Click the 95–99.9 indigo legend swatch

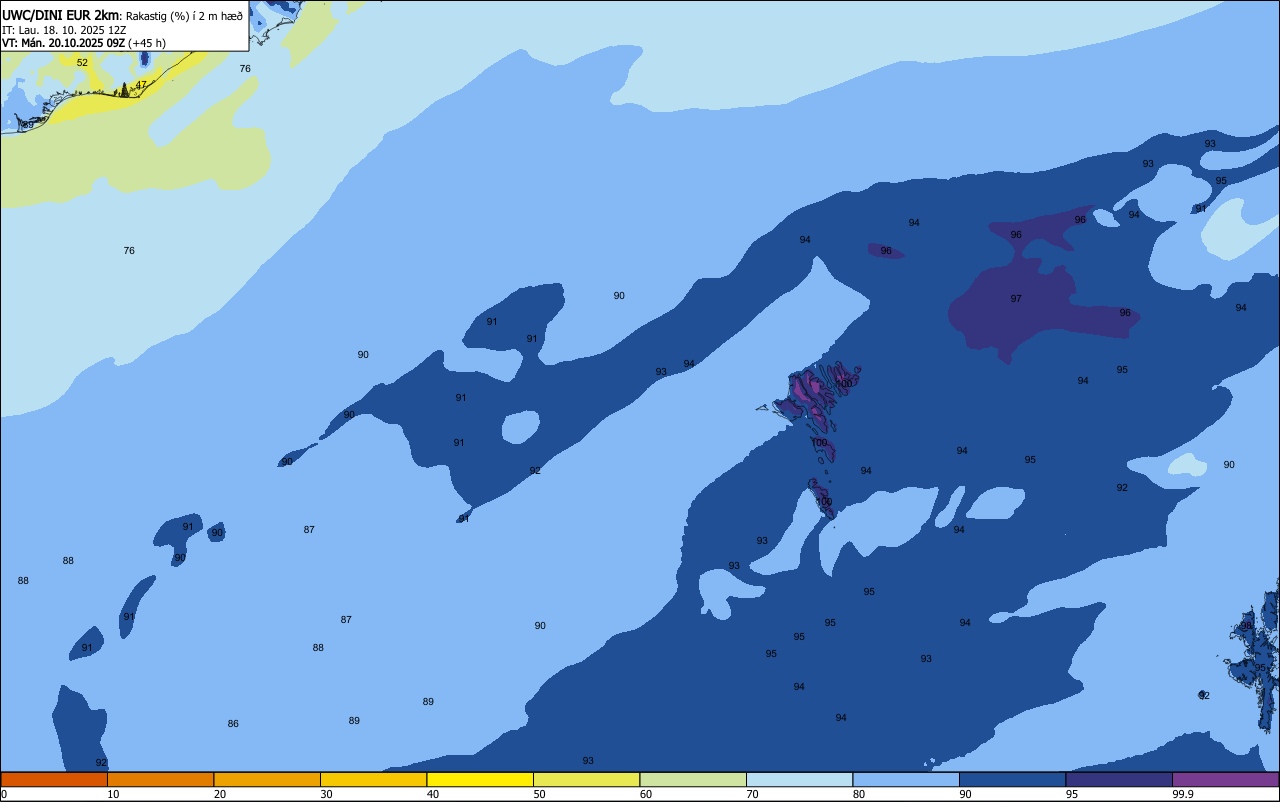1119,779
